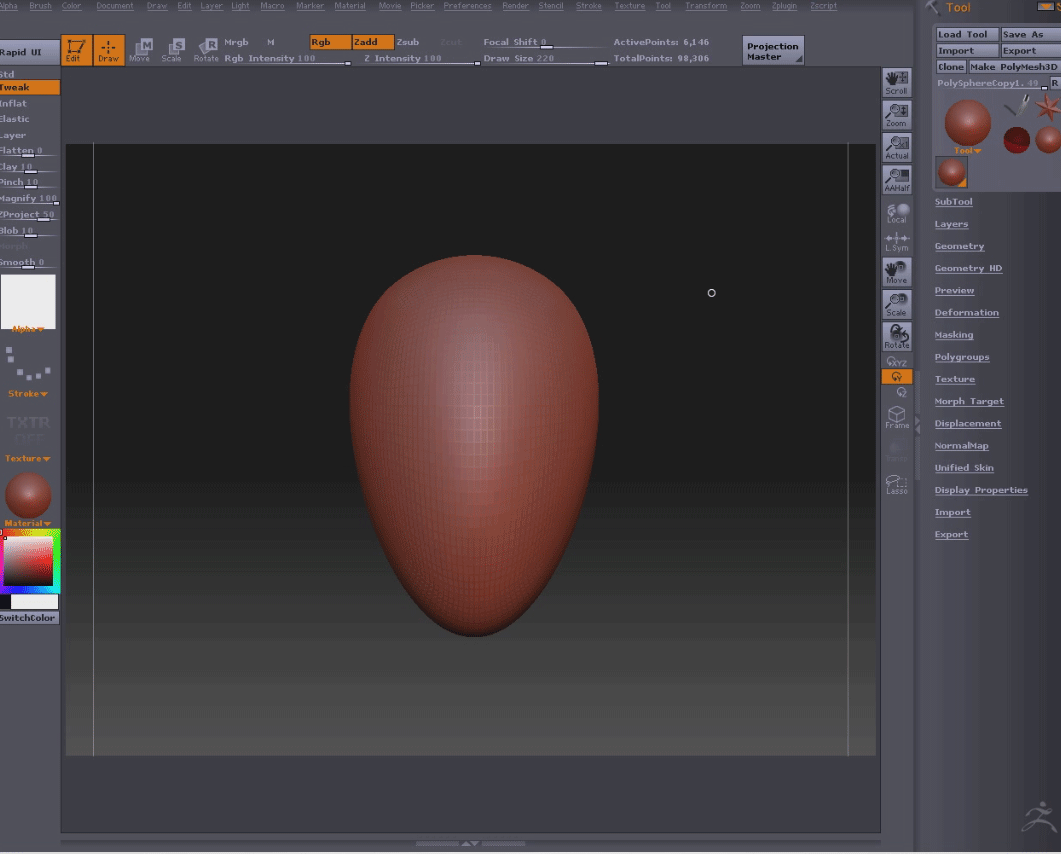This screenshot has height=854, width=1061.
Task: Click the Scroll canvas icon
Action: point(897,83)
